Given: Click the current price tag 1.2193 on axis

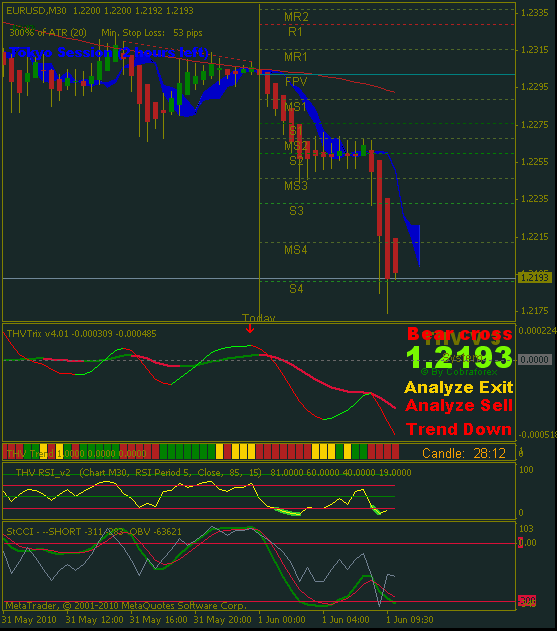Looking at the screenshot, I should click(x=534, y=278).
